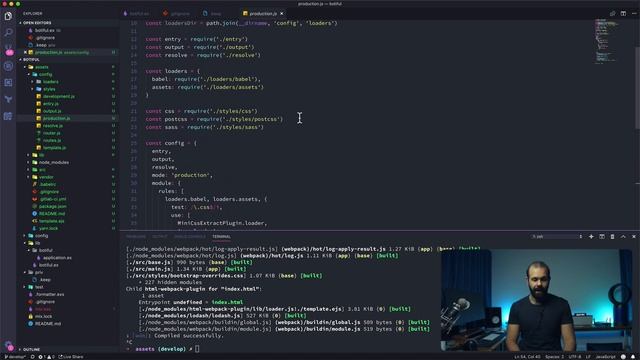
Task: Select the Debug Console panel tab
Action: [190, 236]
